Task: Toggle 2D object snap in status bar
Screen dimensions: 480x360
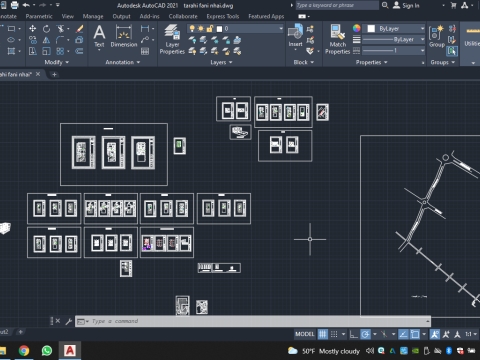Action: point(415,334)
